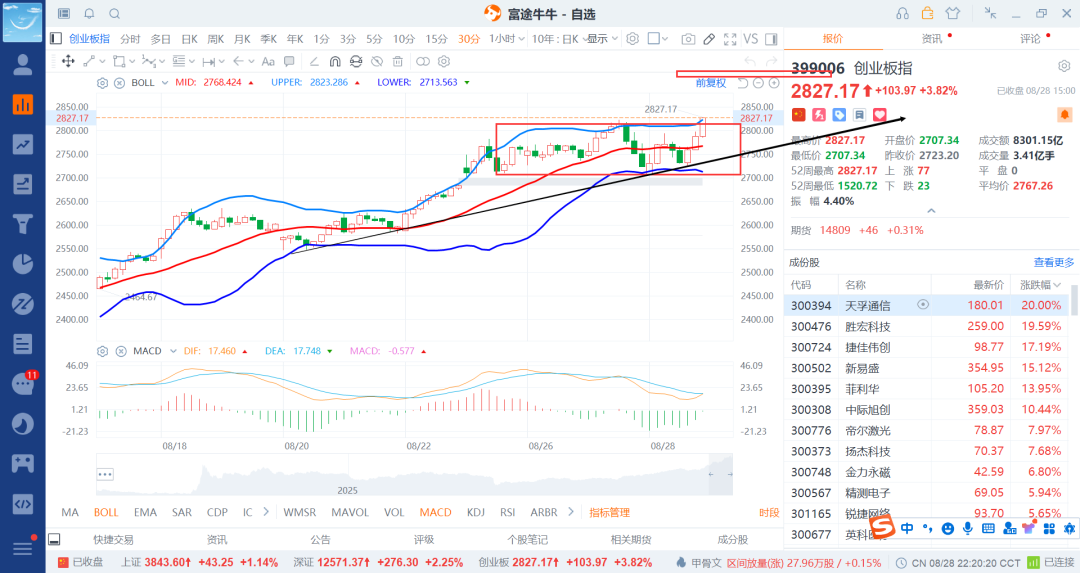Open the line-trend markets sidebar icon

click(23, 144)
